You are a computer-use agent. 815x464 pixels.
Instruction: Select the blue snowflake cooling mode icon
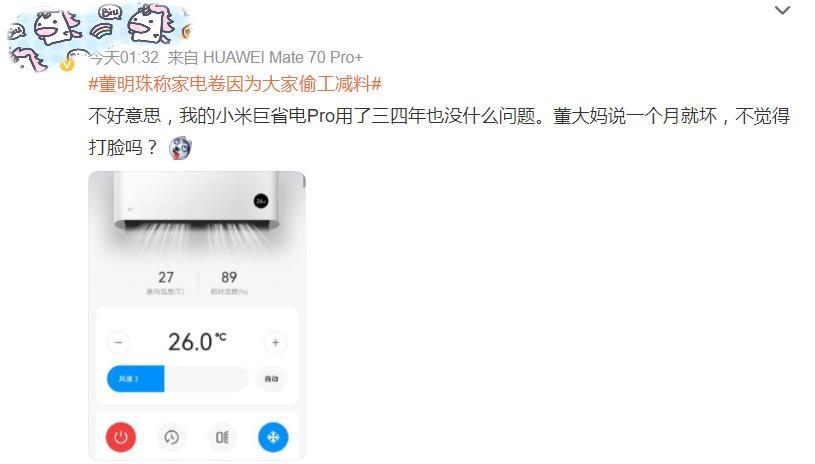tap(273, 437)
